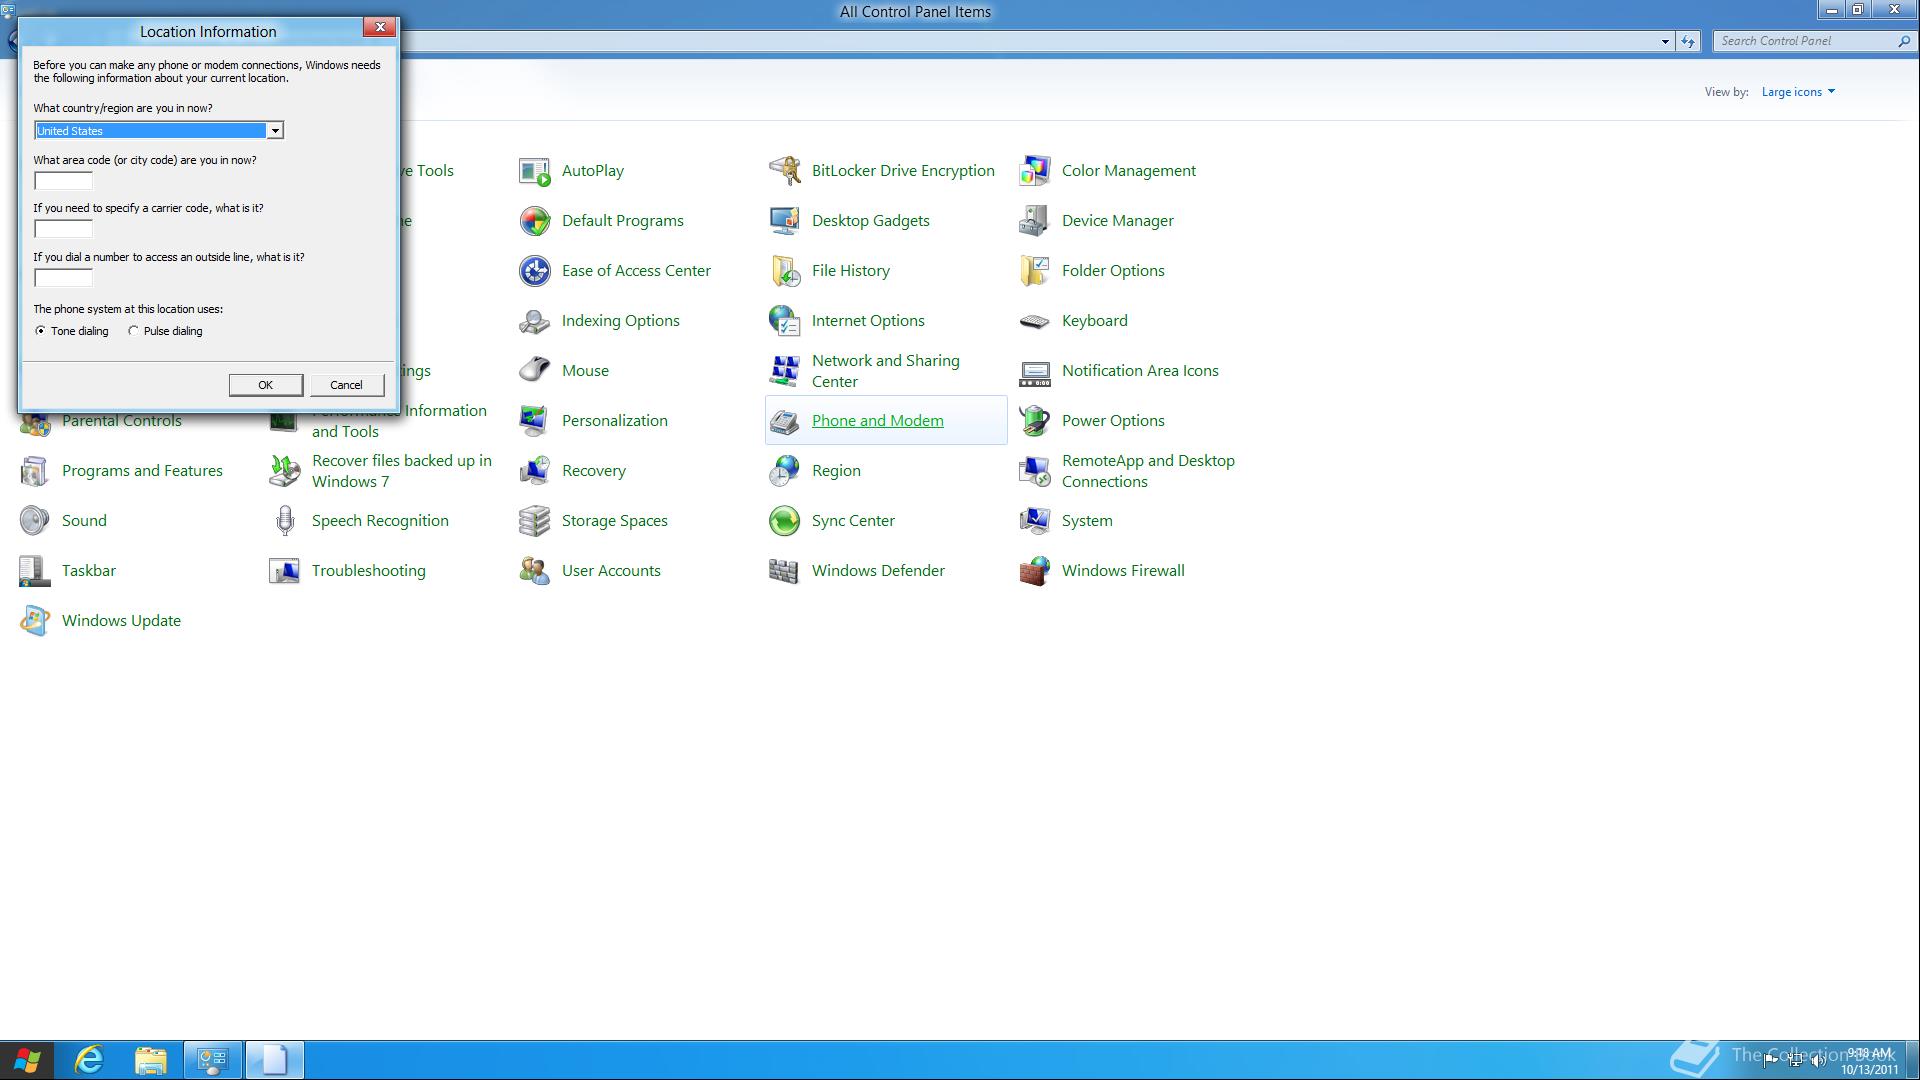The height and width of the screenshot is (1080, 1920).
Task: Click the Recovery icon
Action: 535,471
